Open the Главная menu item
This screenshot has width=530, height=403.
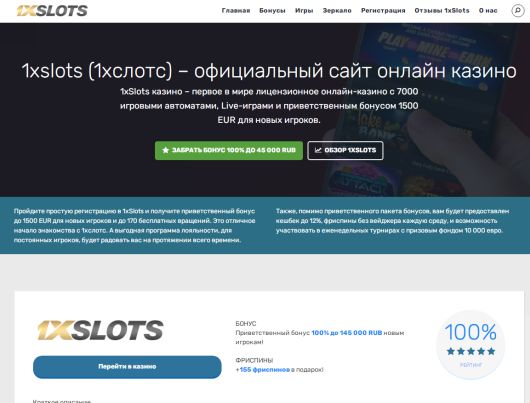pos(236,10)
